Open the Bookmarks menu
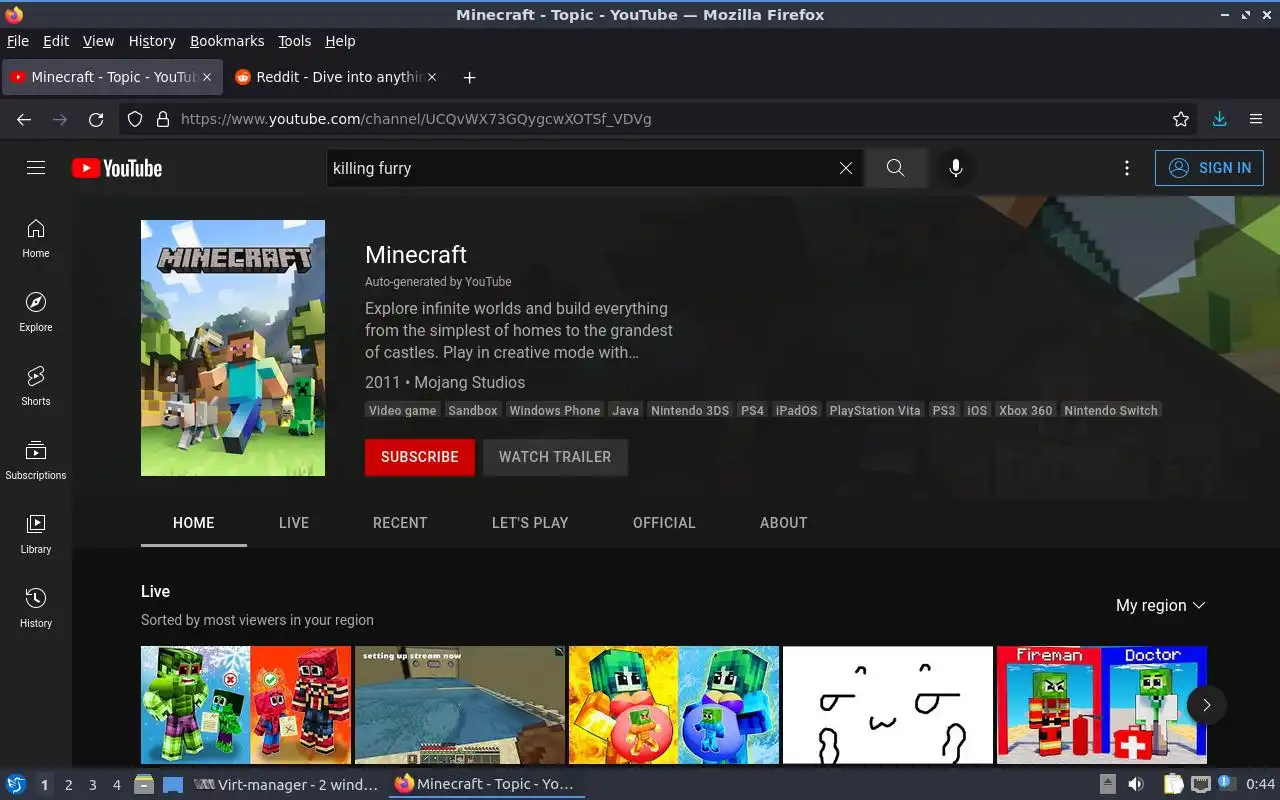Viewport: 1280px width, 800px height. 227,41
